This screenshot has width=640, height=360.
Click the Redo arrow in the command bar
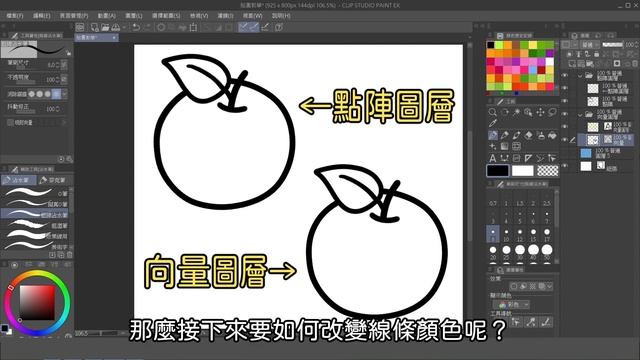coord(147,27)
